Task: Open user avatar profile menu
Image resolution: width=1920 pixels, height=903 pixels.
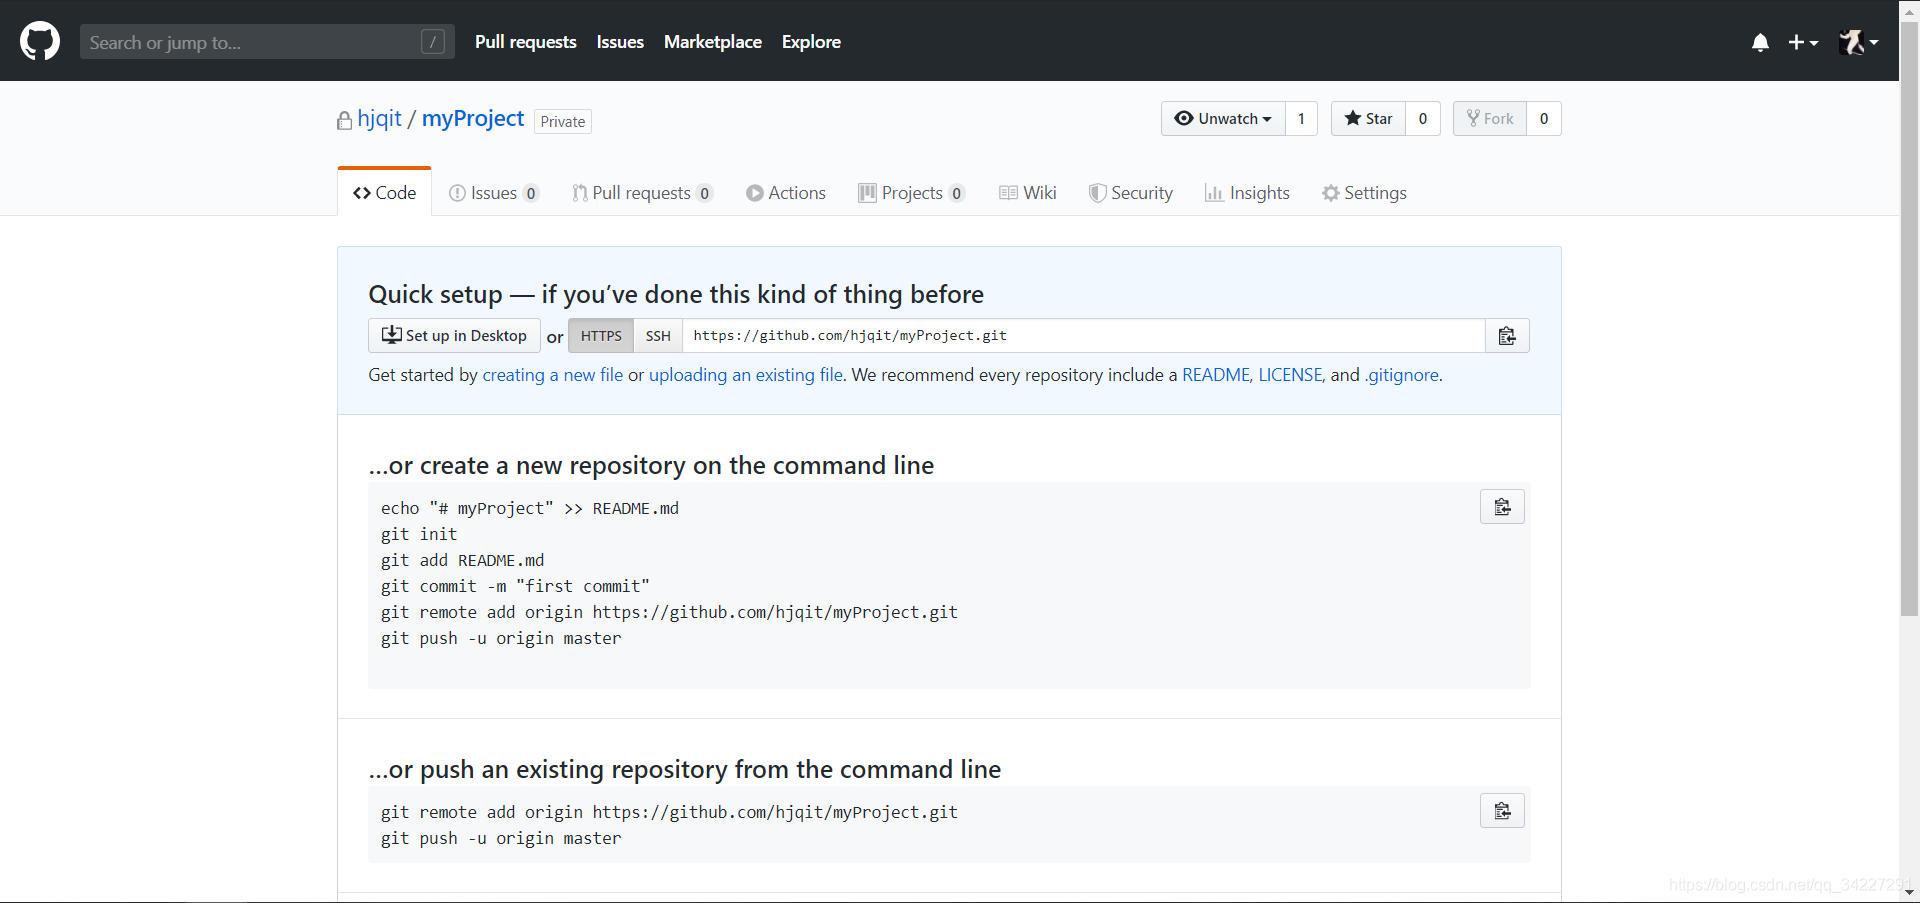Action: click(1858, 42)
